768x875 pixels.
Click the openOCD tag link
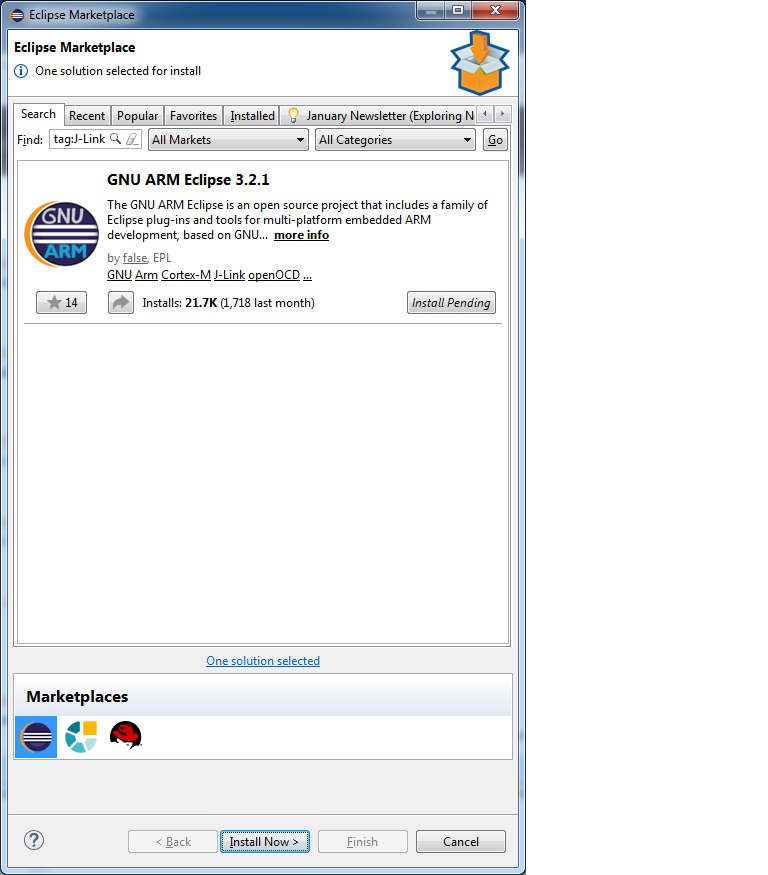[274, 275]
